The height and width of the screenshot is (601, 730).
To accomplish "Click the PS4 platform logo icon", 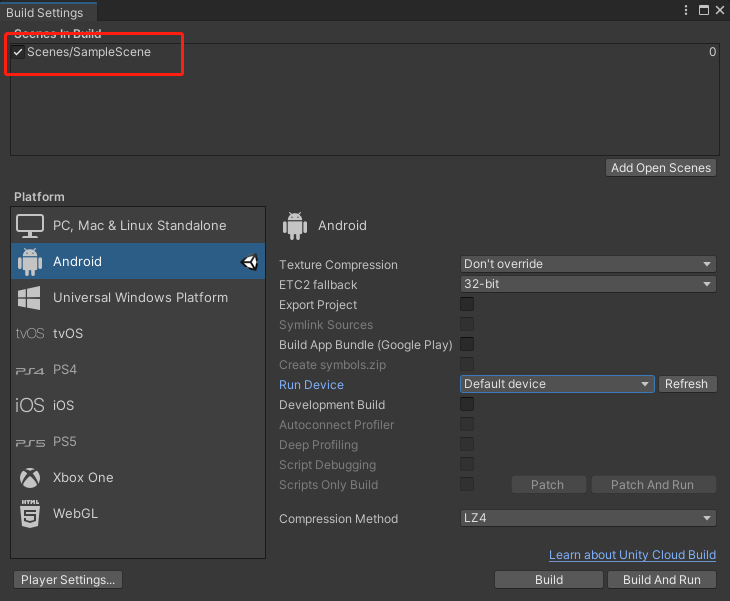I will pyautogui.click(x=30, y=371).
